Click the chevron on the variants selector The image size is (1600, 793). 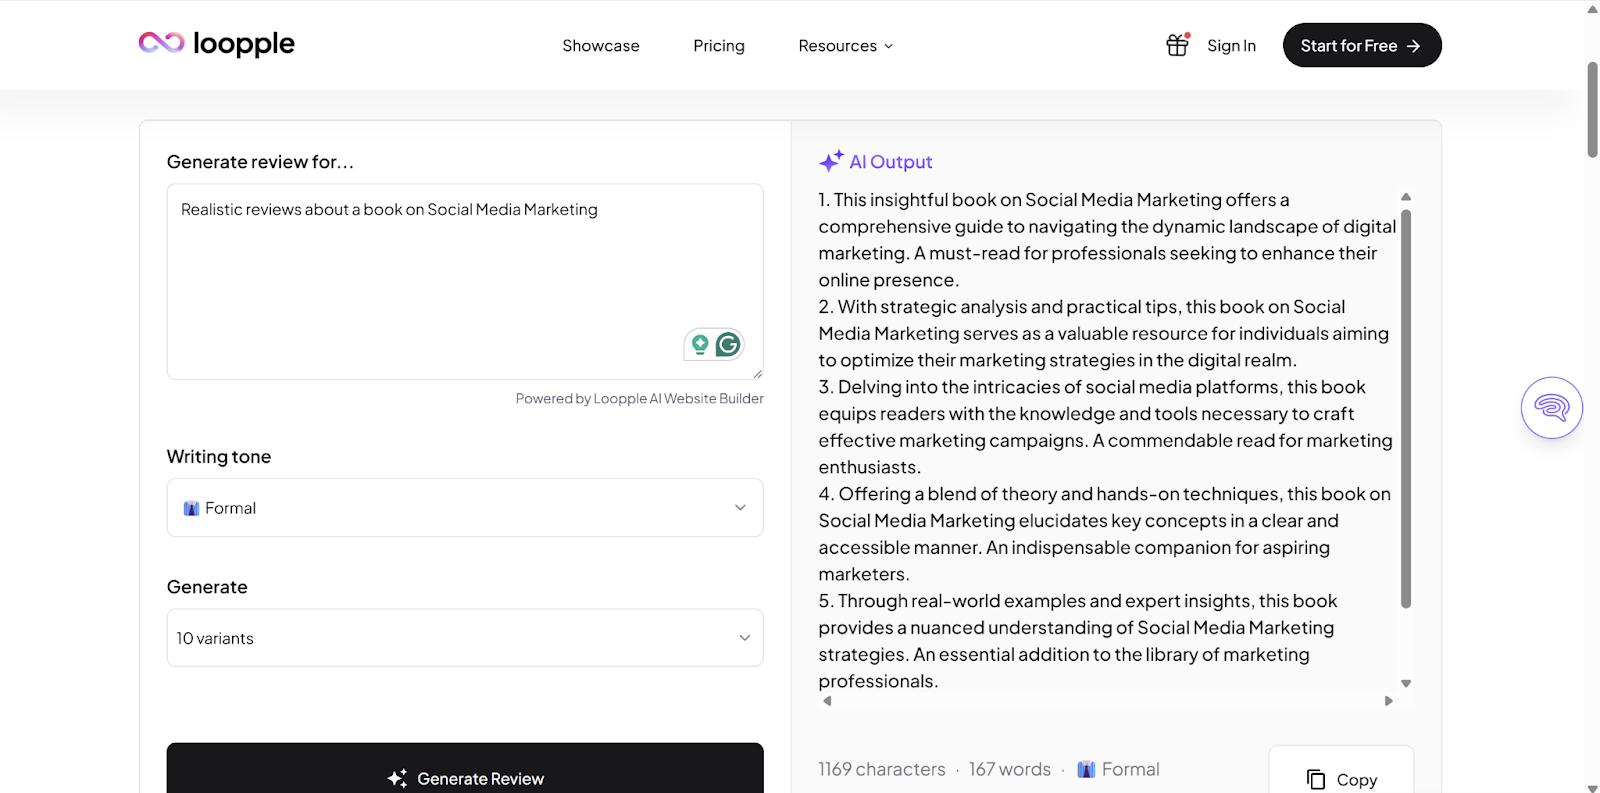pos(744,638)
